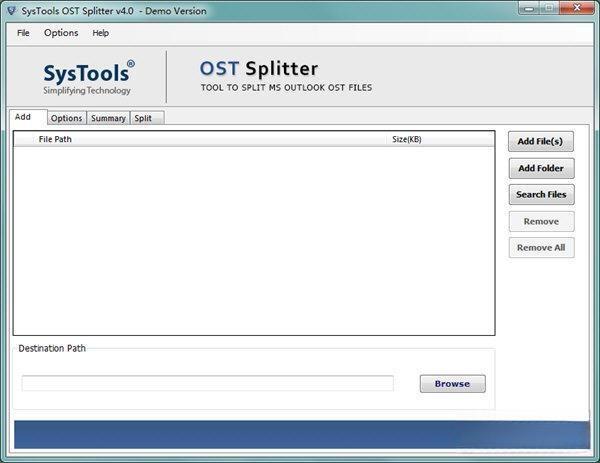
Task: Click the SysTools app icon in title bar
Action: (x=12, y=10)
